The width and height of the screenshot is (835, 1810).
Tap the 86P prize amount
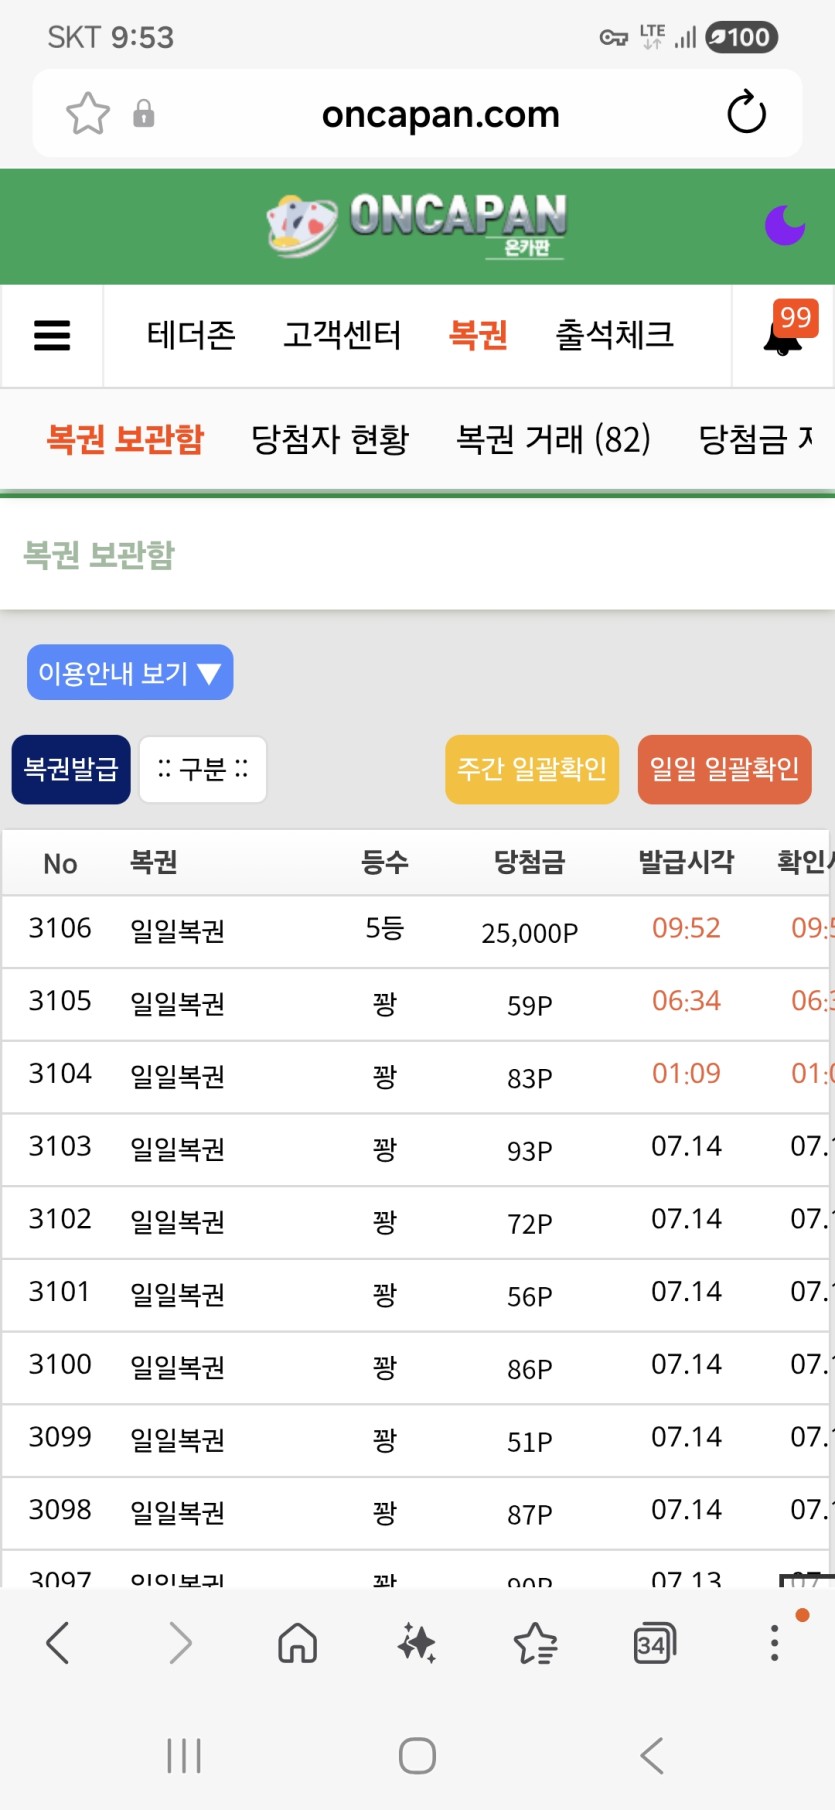tap(530, 1370)
